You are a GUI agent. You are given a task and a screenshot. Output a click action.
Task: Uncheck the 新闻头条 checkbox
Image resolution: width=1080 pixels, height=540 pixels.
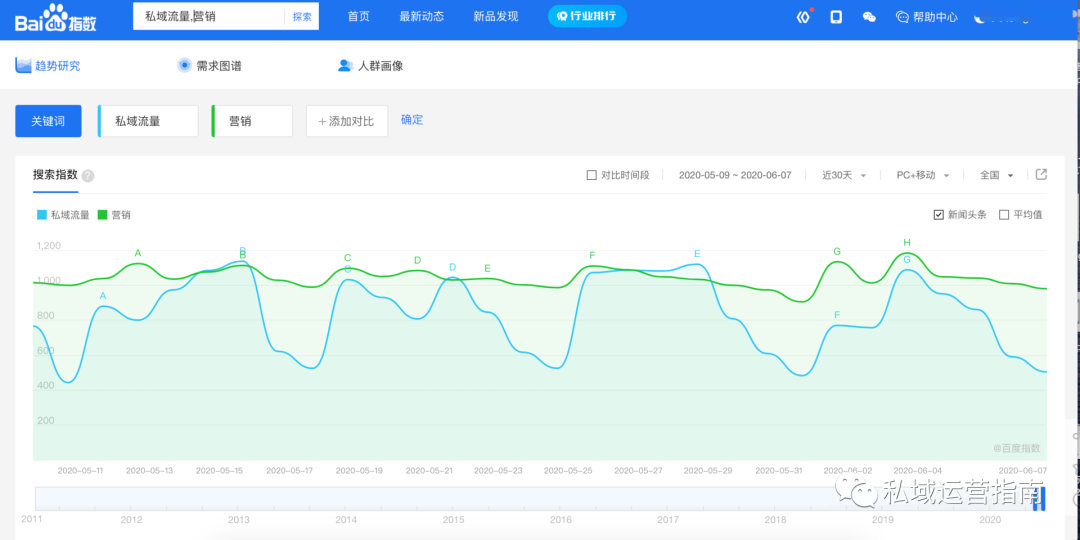click(938, 214)
